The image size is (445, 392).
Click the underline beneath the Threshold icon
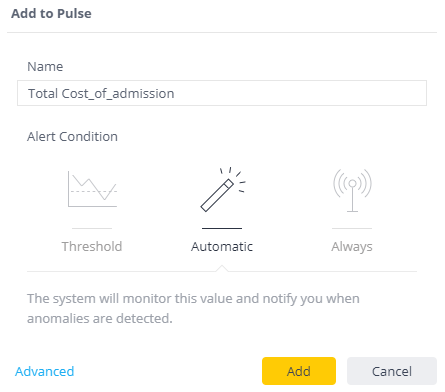pos(92,228)
